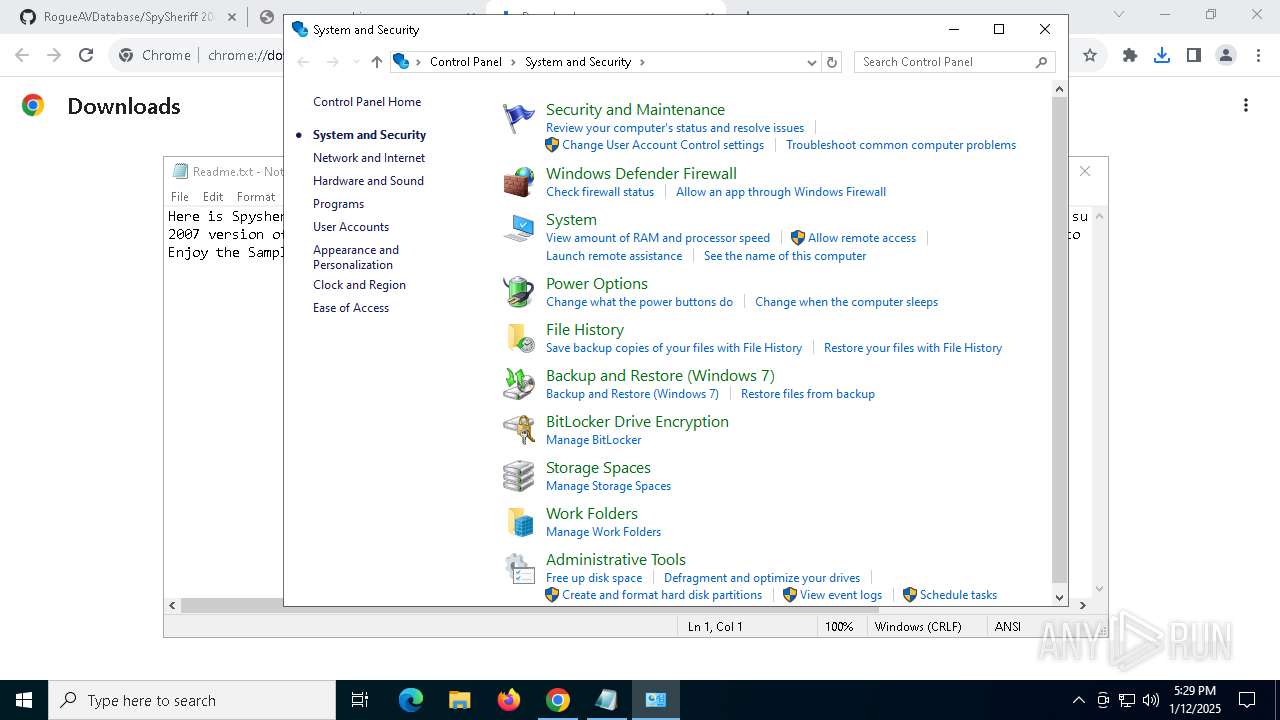The width and height of the screenshot is (1280, 720).
Task: Click the Control Panel address bar icon
Action: (401, 62)
